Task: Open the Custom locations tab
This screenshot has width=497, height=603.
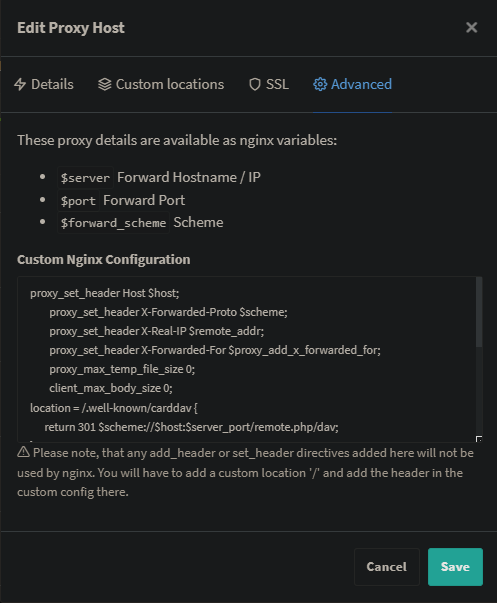Action: click(x=161, y=84)
